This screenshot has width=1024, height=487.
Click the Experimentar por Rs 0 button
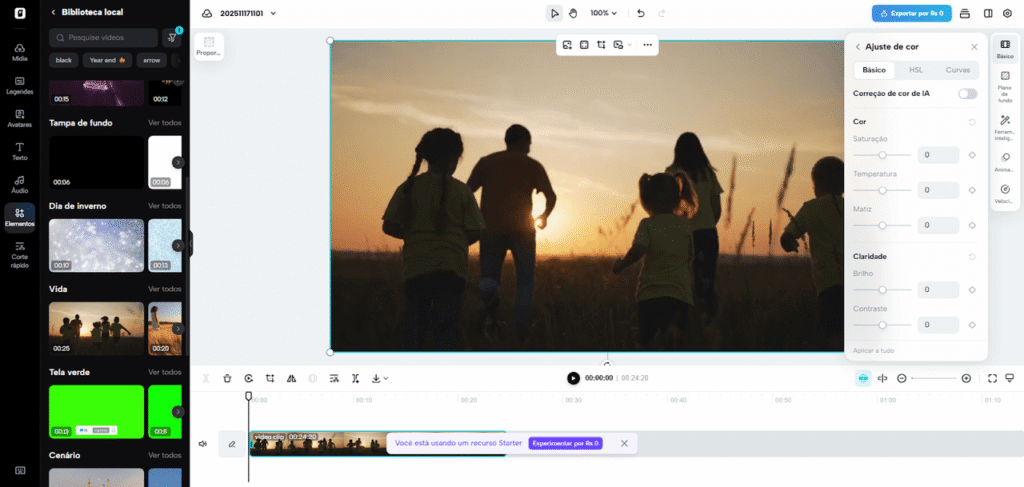click(x=566, y=443)
